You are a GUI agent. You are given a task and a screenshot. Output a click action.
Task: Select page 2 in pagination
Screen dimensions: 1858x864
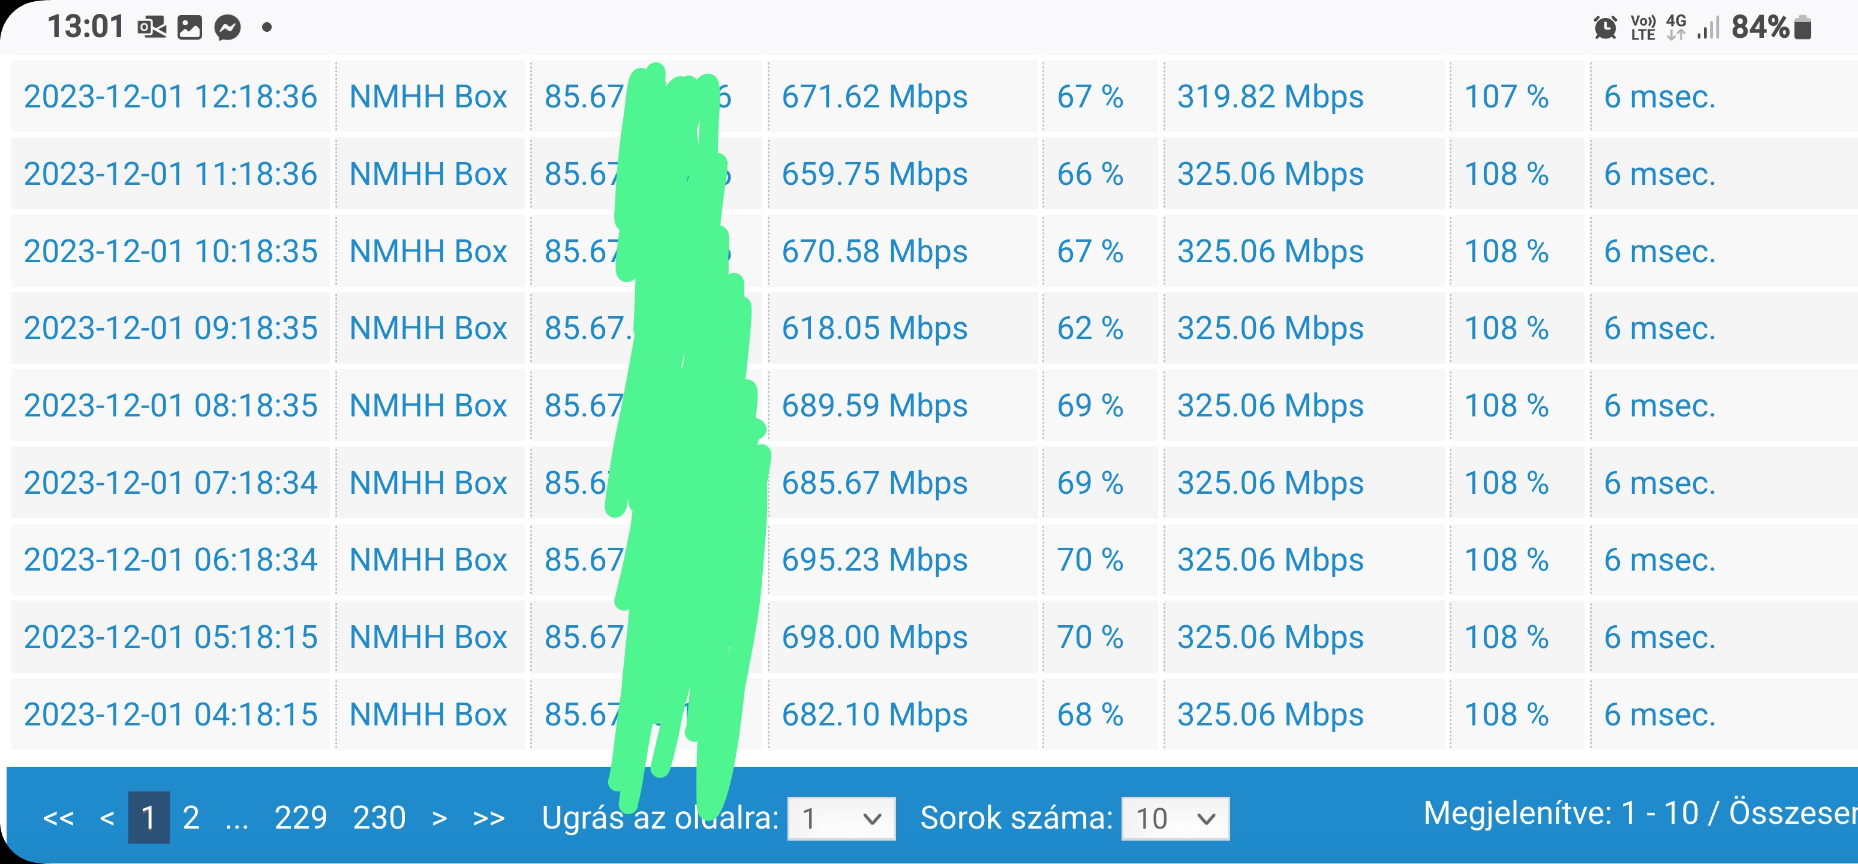click(191, 818)
